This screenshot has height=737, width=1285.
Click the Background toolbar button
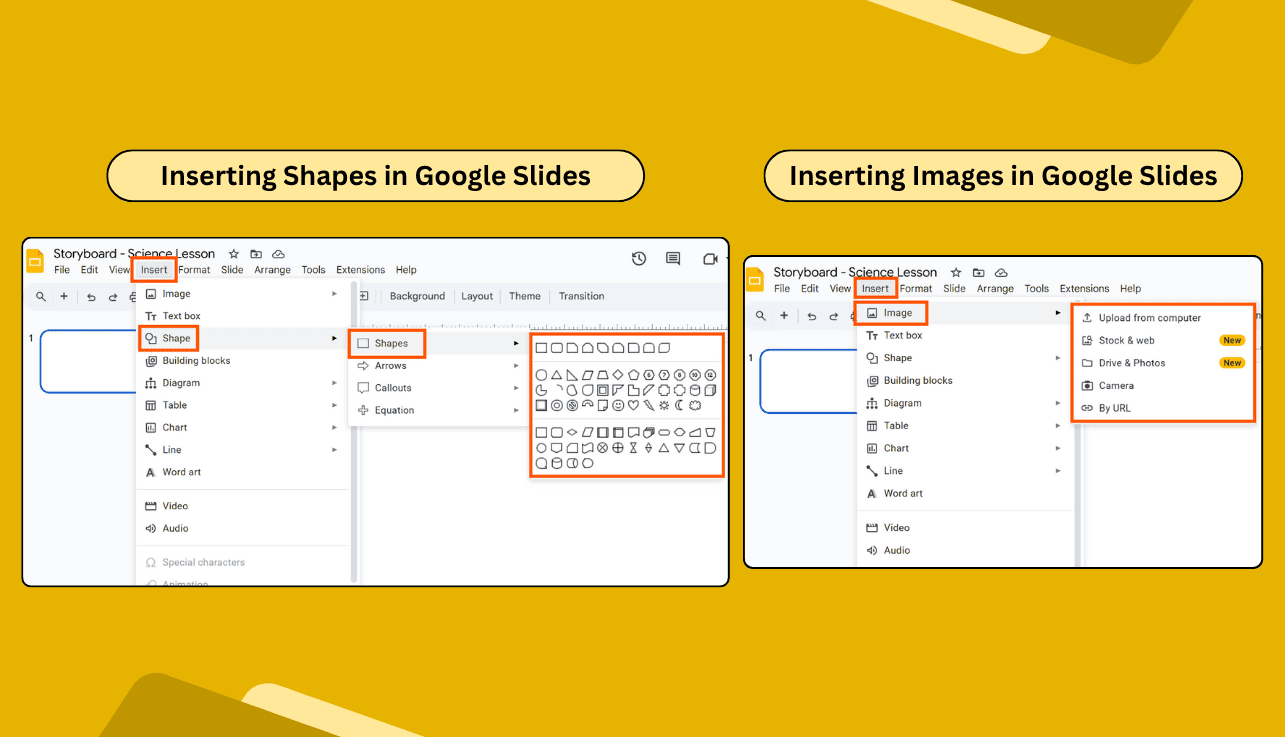pyautogui.click(x=417, y=296)
